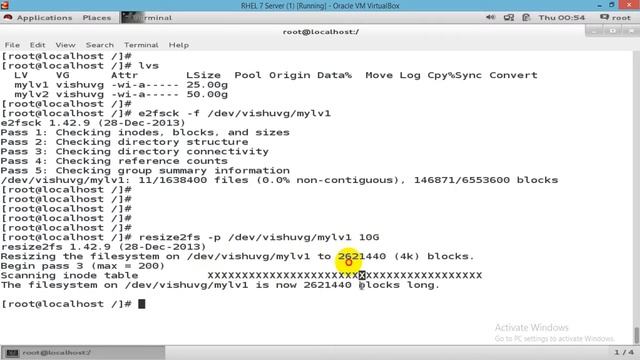Screen dimensions: 640x360
Task: Click the 'Scanning inode table' progress line
Action: 241,276
